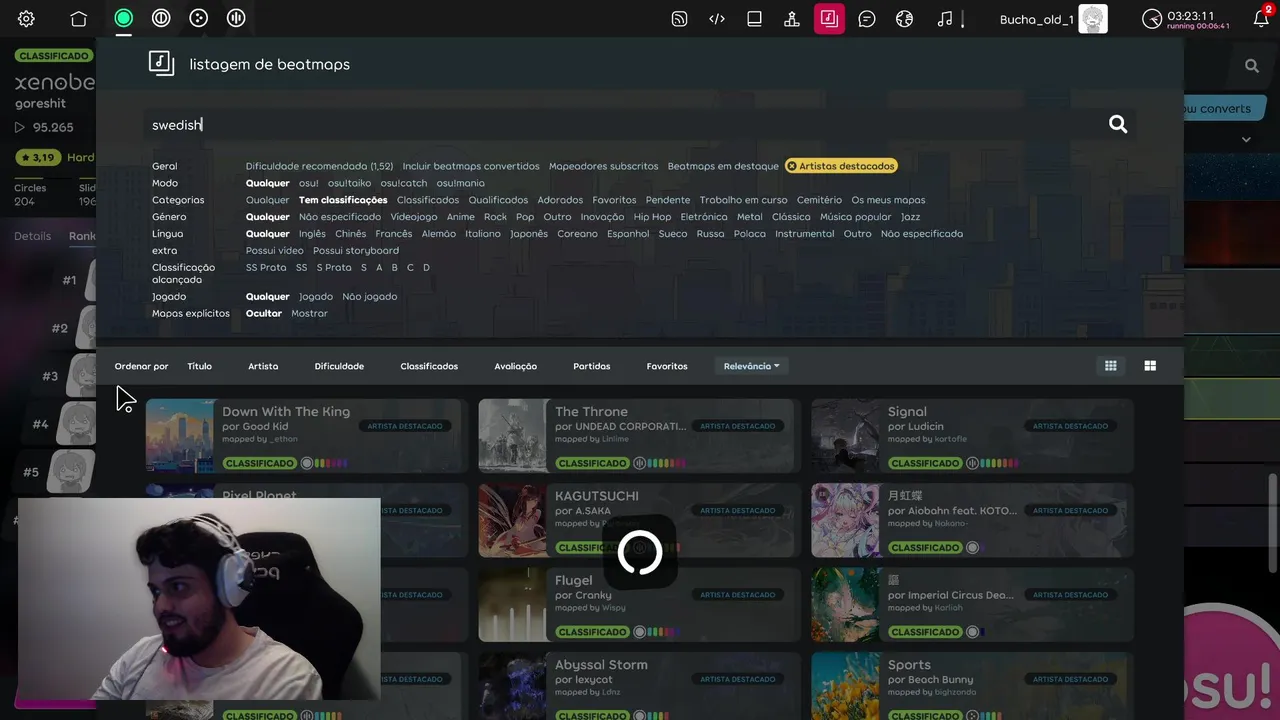Open Details tab in background window
The height and width of the screenshot is (720, 1280).
[32, 236]
